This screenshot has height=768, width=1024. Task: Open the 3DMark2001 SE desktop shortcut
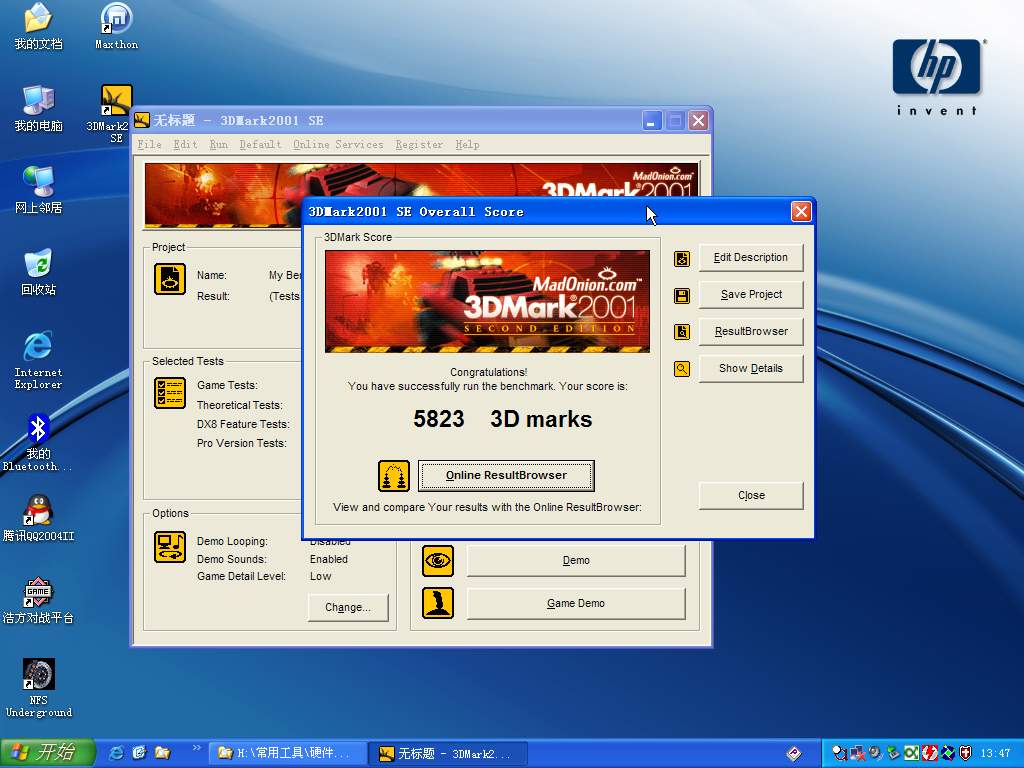116,114
